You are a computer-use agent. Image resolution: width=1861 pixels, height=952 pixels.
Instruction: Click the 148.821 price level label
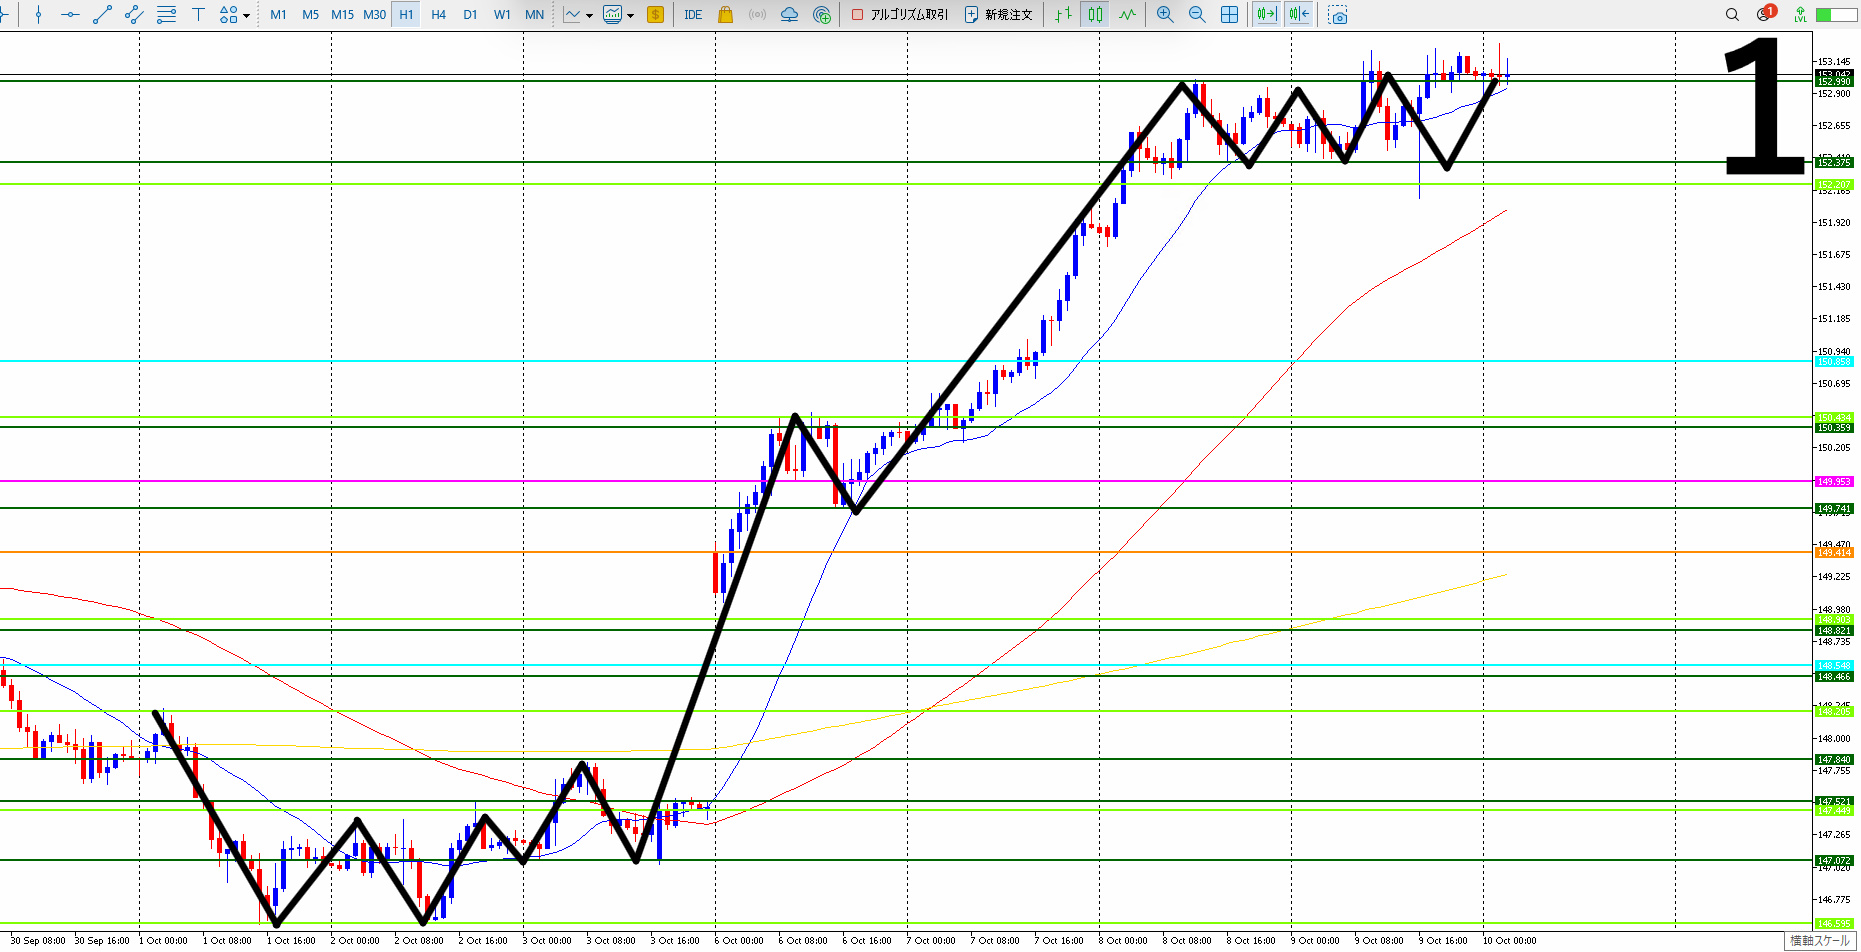pyautogui.click(x=1834, y=630)
